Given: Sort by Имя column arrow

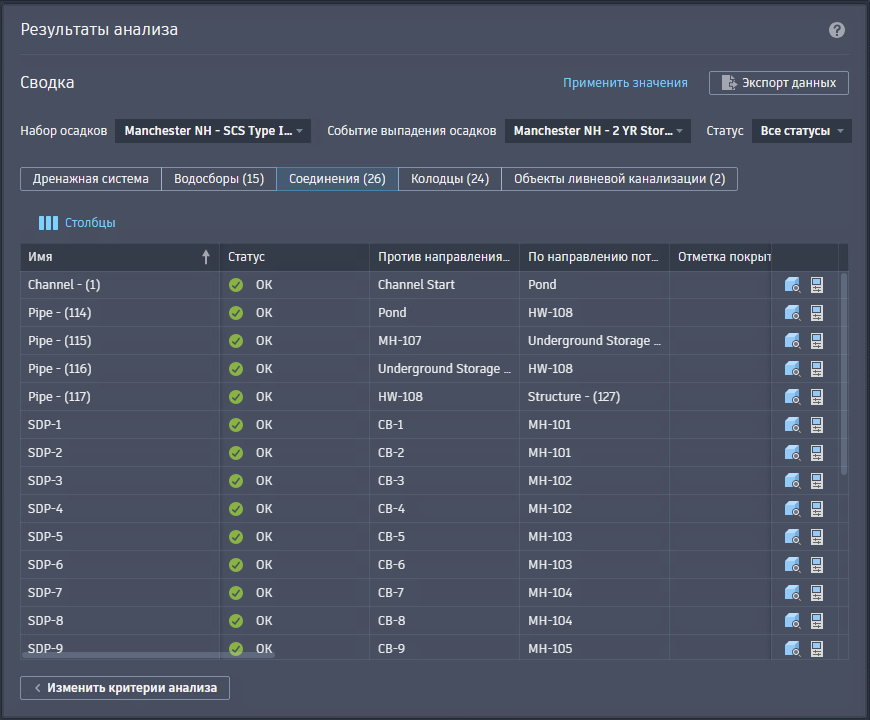Looking at the screenshot, I should coord(206,257).
